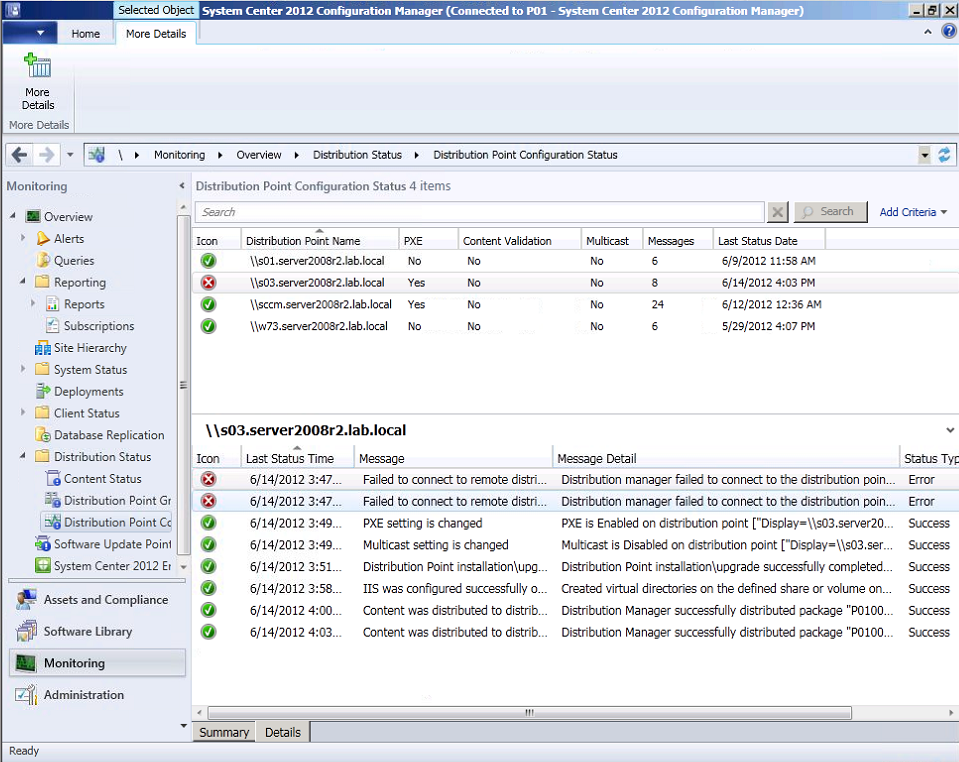Expand the System Status tree node
The image size is (959, 762).
23,369
